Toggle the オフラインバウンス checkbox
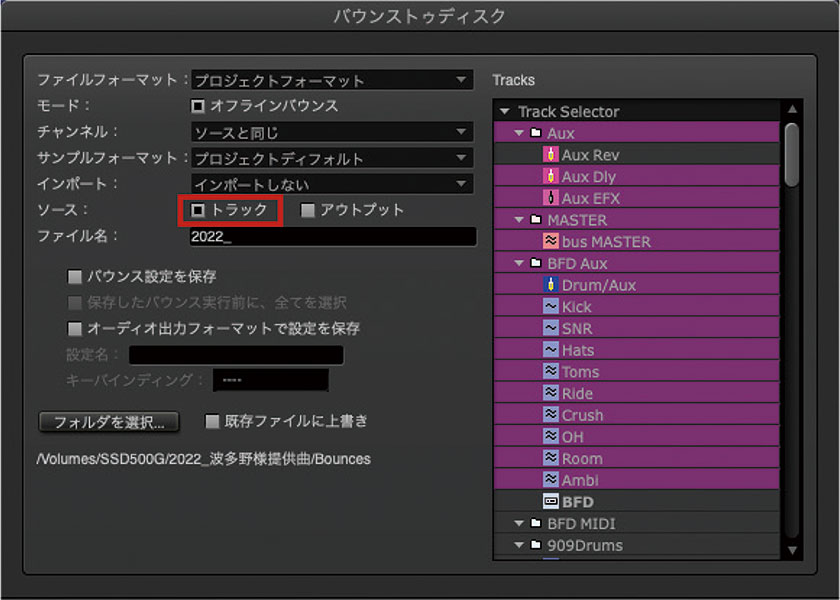The width and height of the screenshot is (840, 600). coord(198,106)
